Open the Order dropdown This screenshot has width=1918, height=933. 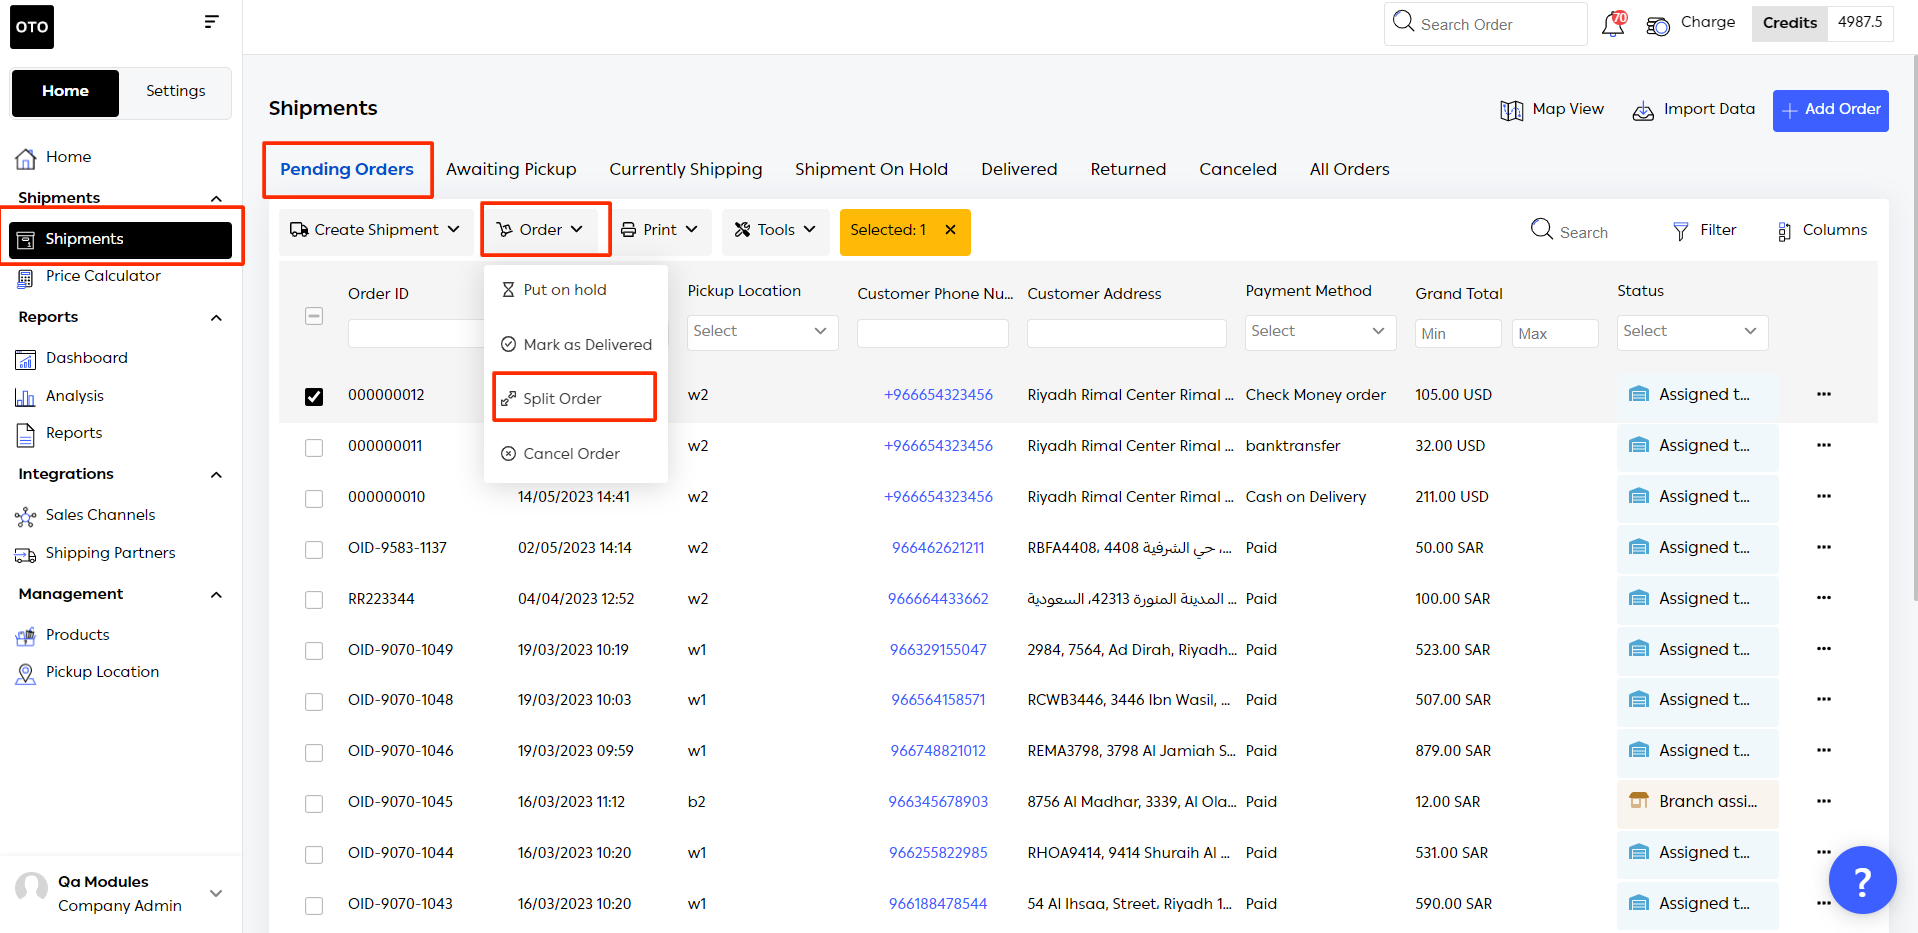(541, 230)
